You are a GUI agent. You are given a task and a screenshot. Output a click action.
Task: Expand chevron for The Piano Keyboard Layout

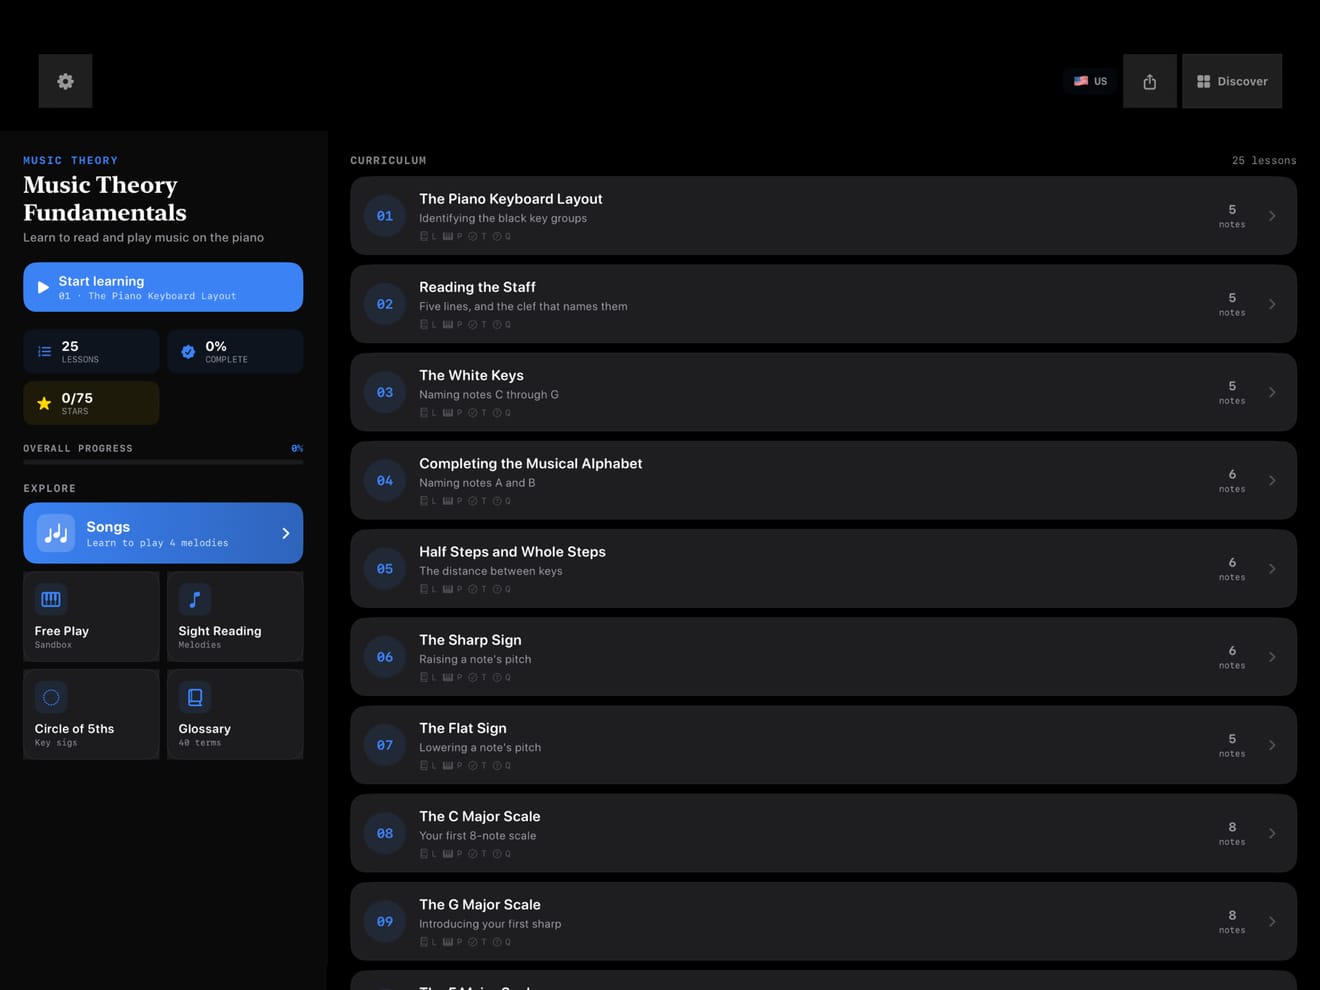point(1272,216)
